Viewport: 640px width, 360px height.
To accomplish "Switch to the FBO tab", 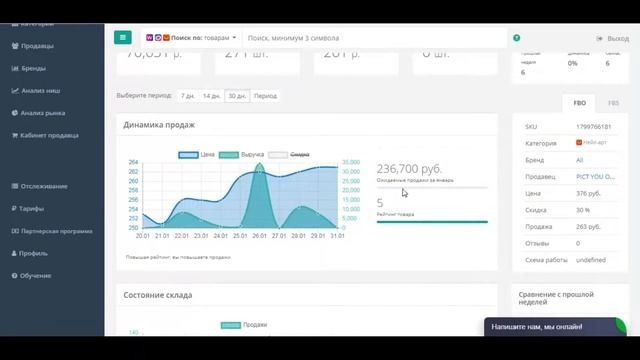I will (x=580, y=103).
